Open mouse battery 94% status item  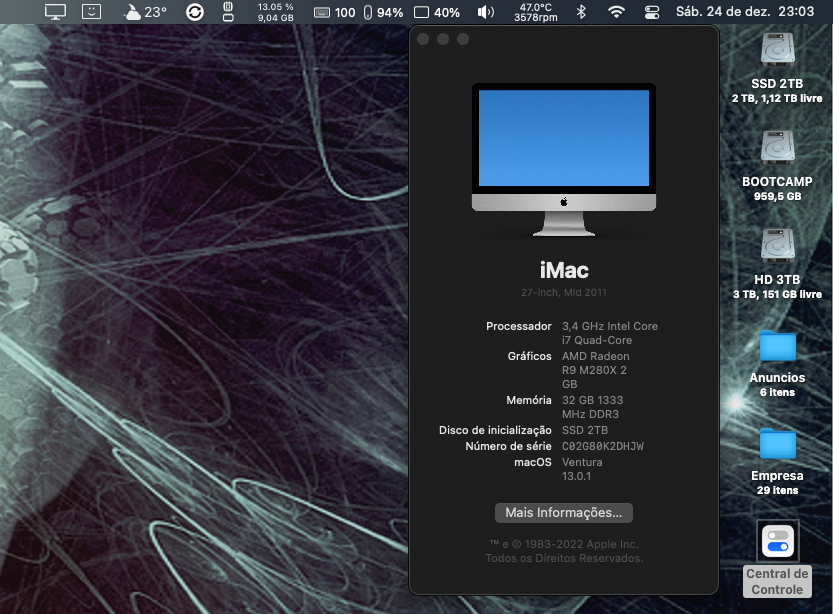point(383,12)
